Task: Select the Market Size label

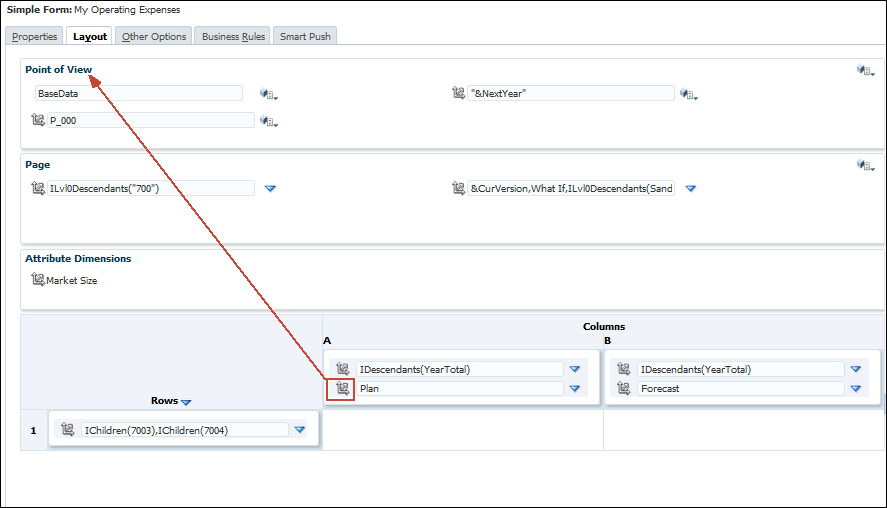Action: [x=71, y=281]
